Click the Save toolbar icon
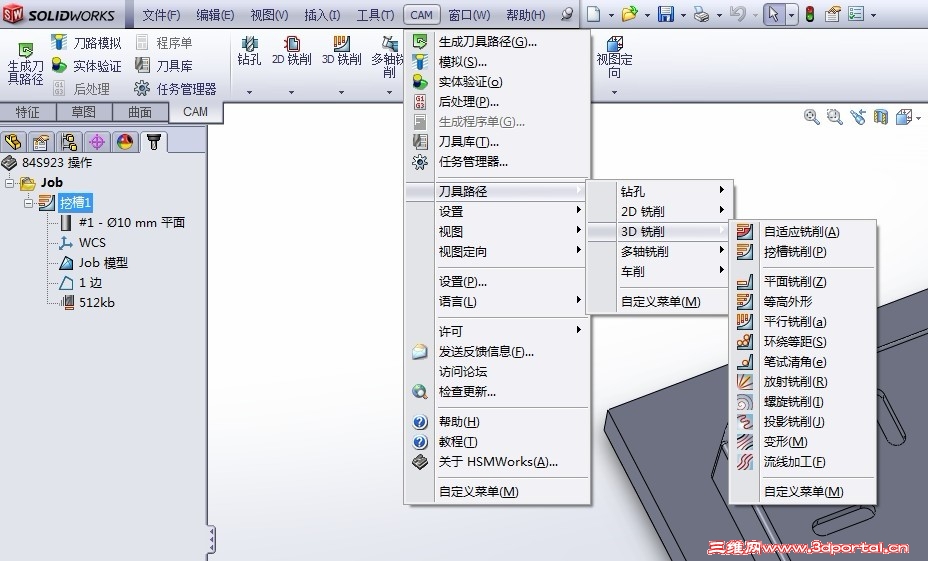The height and width of the screenshot is (561, 928). point(666,14)
